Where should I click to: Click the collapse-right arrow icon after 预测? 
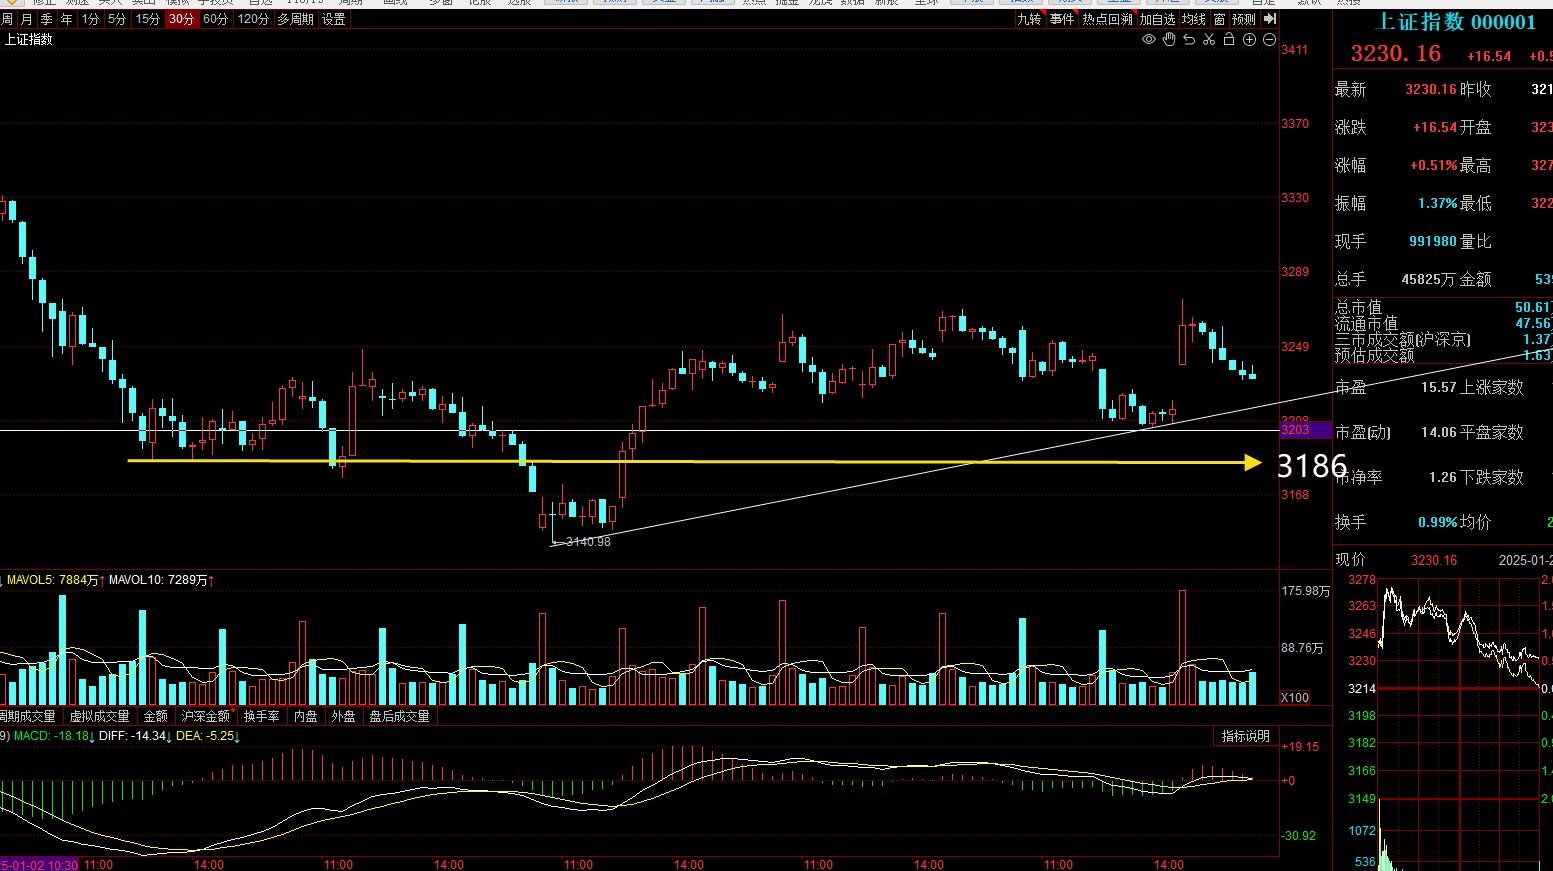coord(1270,19)
